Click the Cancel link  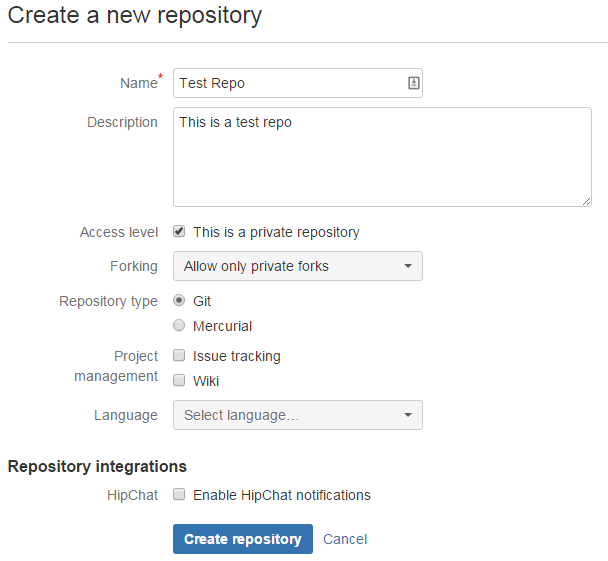pyautogui.click(x=345, y=539)
